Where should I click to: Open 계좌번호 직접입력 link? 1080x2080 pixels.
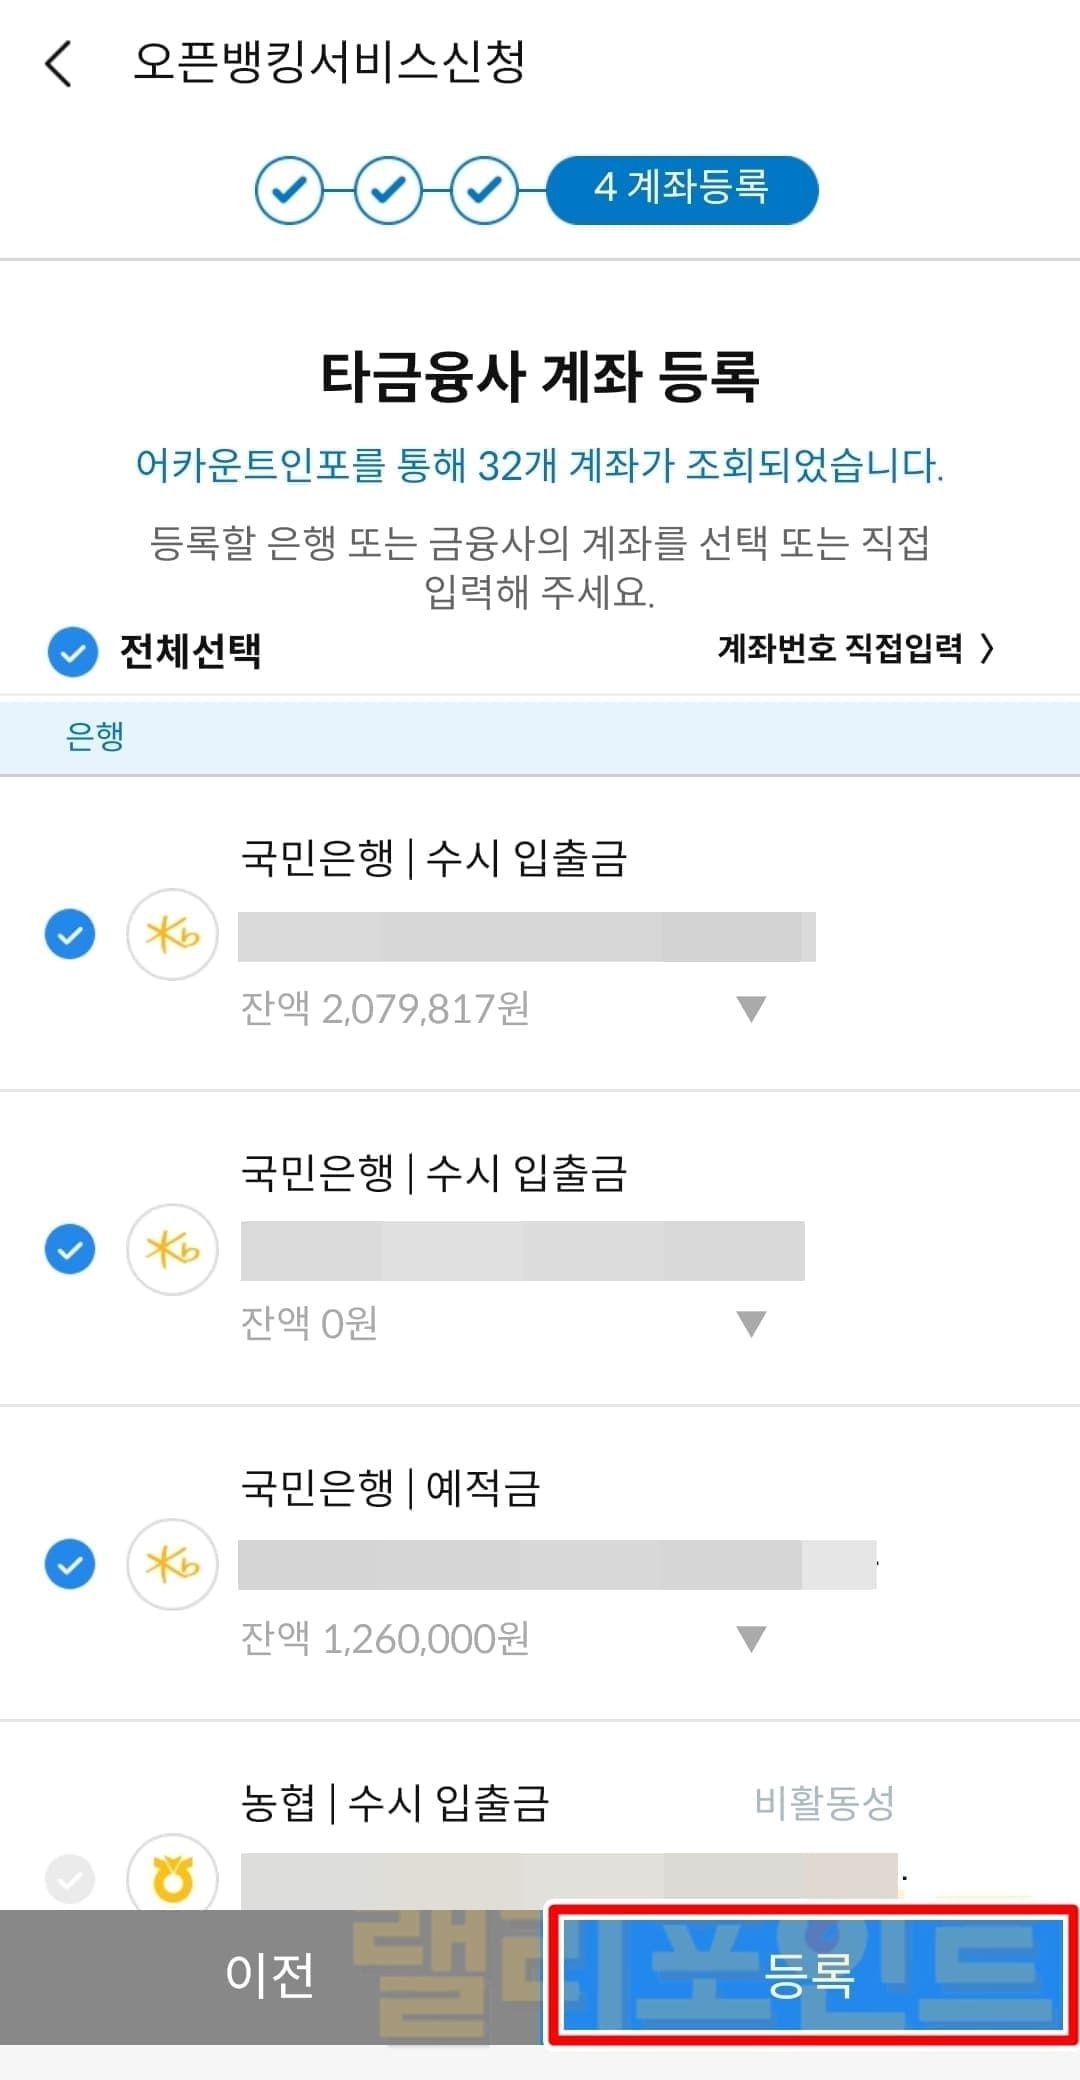click(x=856, y=649)
